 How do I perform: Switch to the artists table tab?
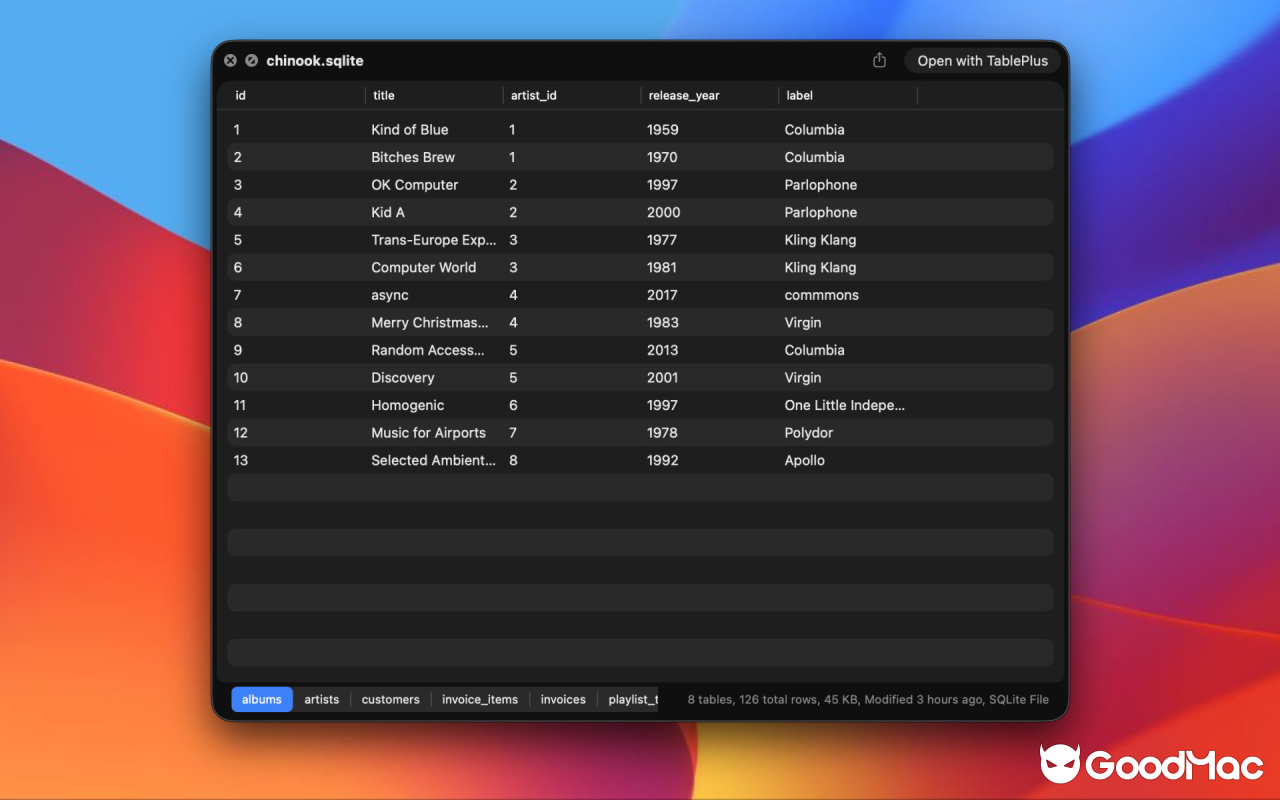pos(321,699)
